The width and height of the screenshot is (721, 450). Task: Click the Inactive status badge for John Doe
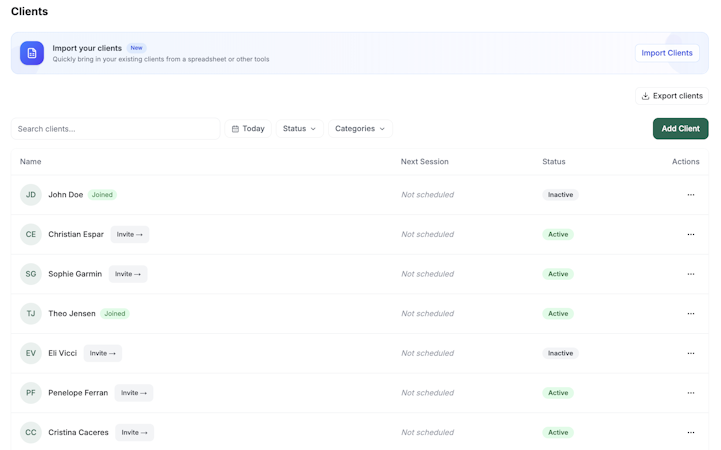(560, 195)
